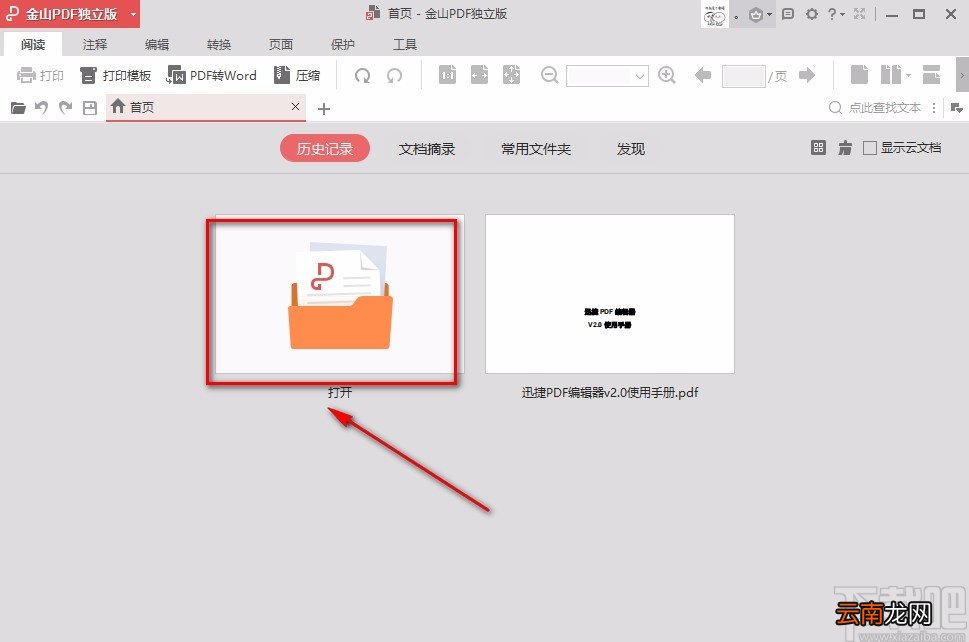Open the 阅读 ribbon tab
Screen dimensions: 969x642
[x=33, y=44]
